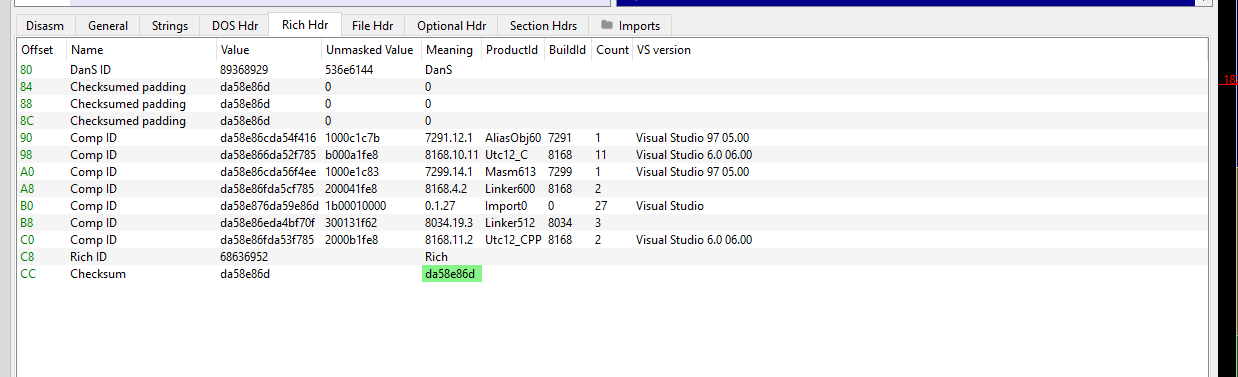Select Checksumed padding at offset 88
Viewport: 1238px width, 377px height.
[x=128, y=104]
